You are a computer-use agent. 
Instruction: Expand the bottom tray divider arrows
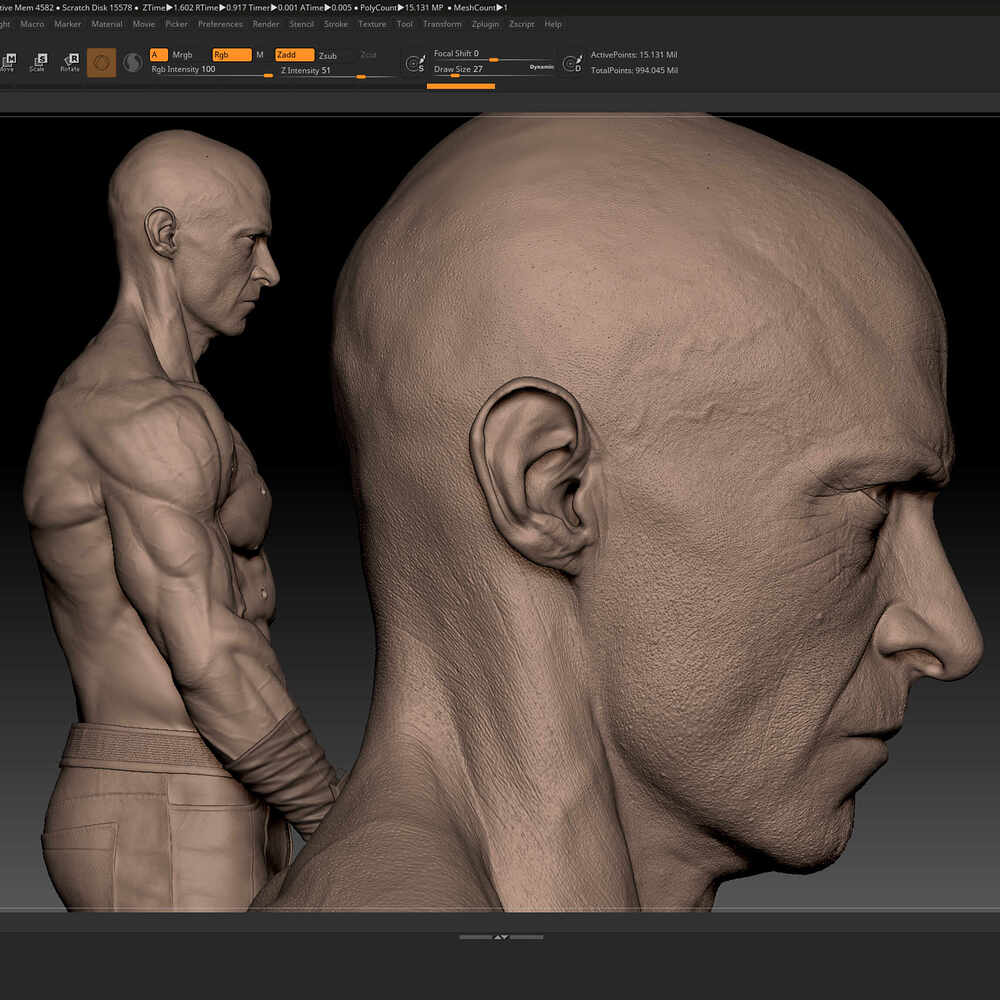501,937
